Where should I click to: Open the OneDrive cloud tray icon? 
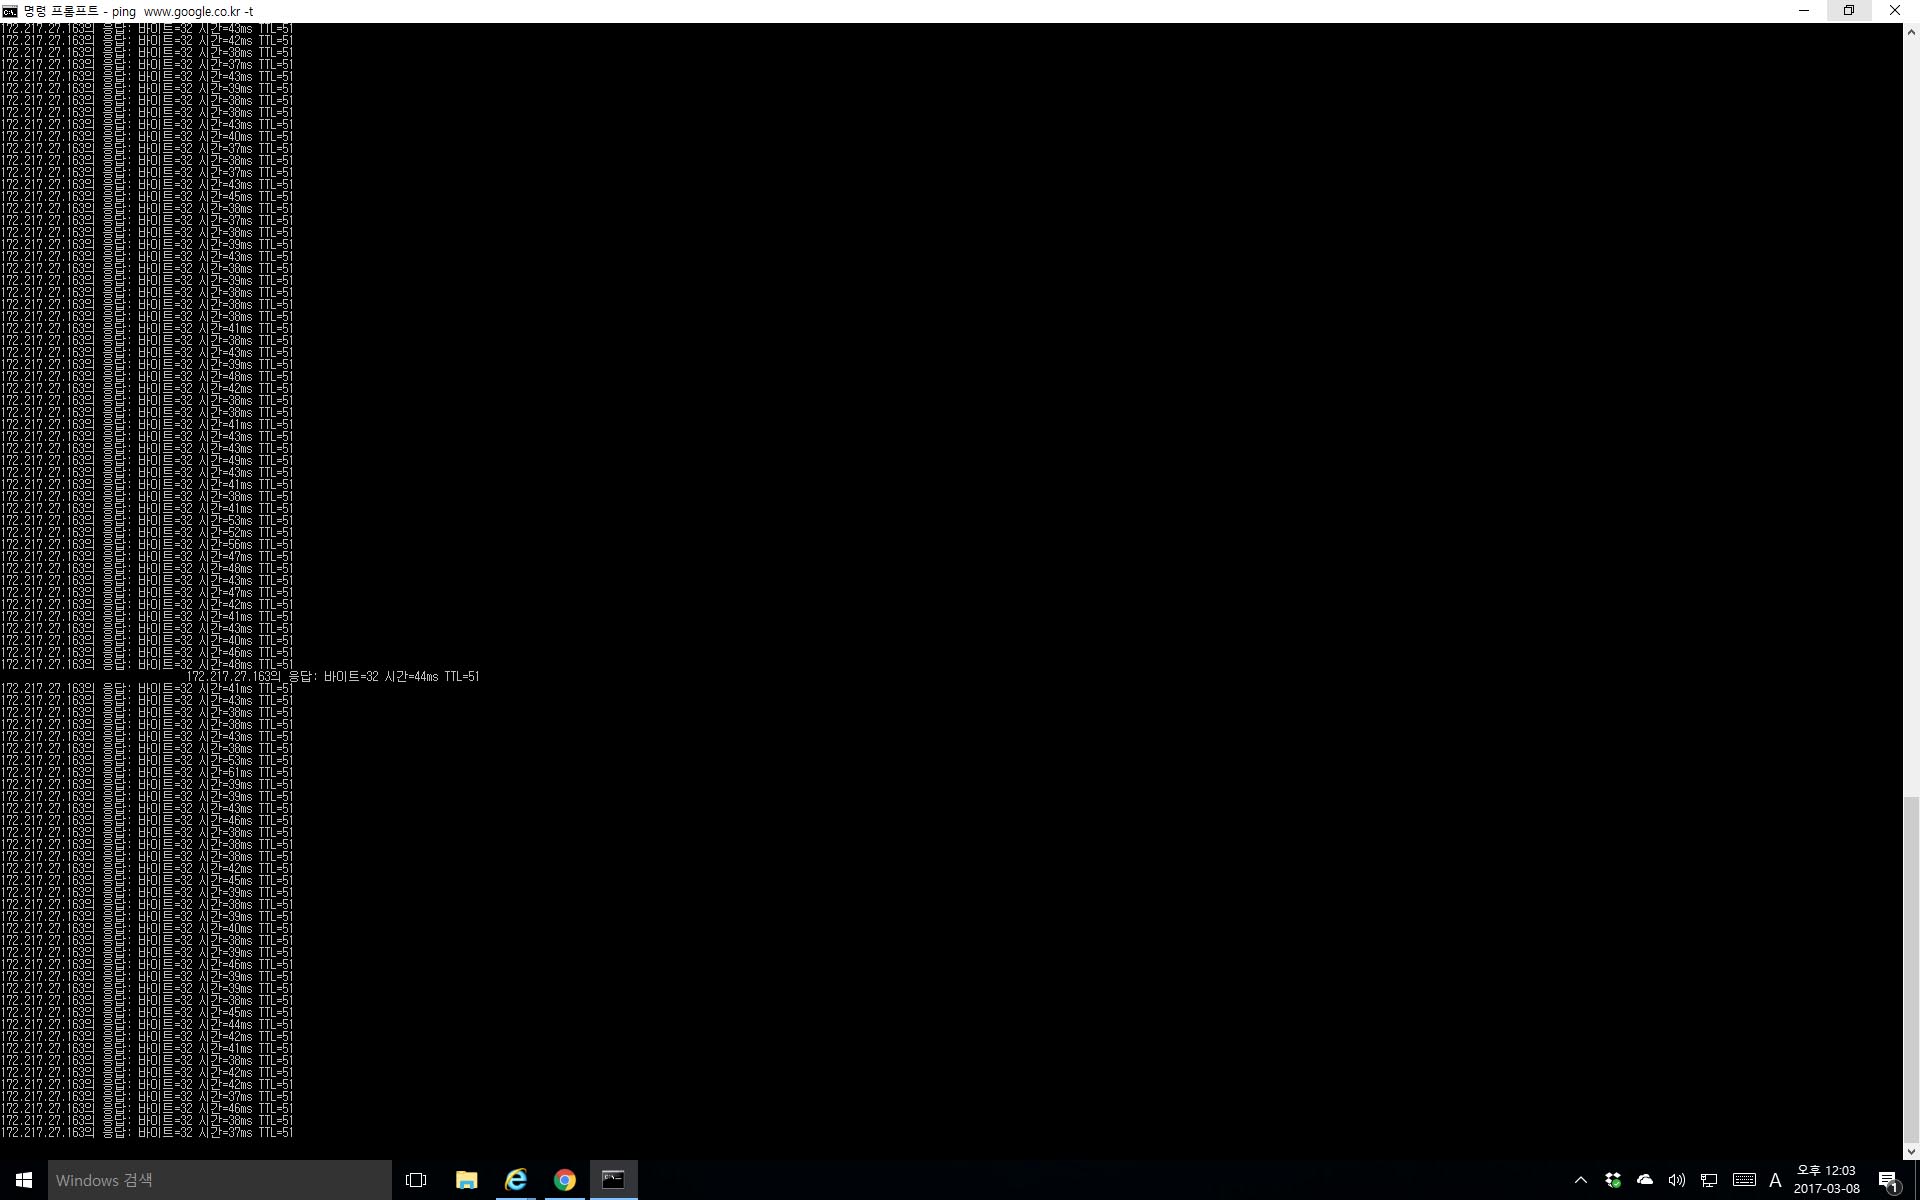click(x=1645, y=1180)
